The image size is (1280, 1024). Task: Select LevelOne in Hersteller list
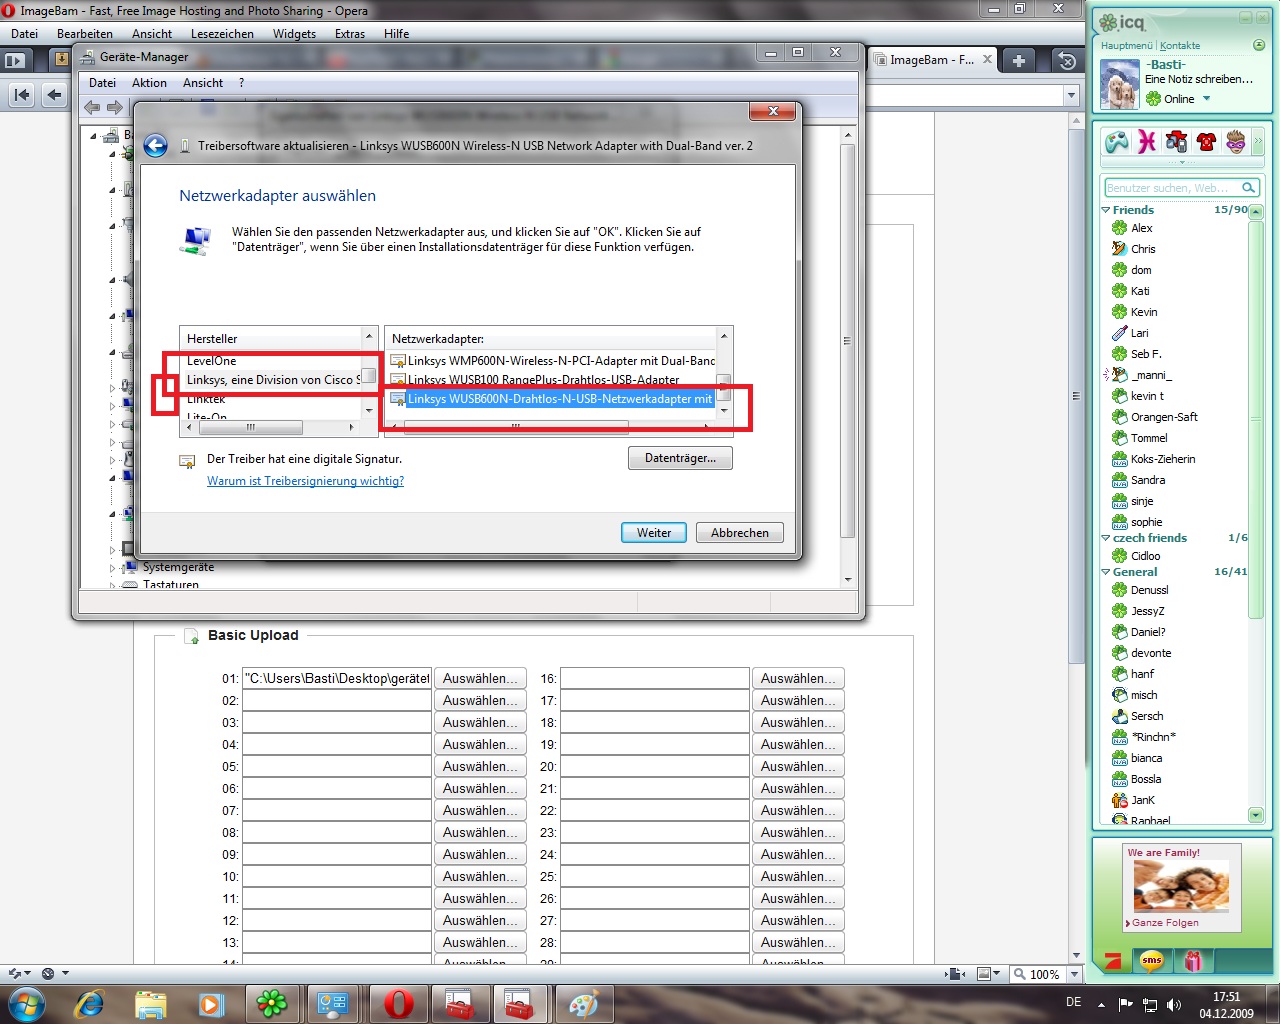point(211,361)
